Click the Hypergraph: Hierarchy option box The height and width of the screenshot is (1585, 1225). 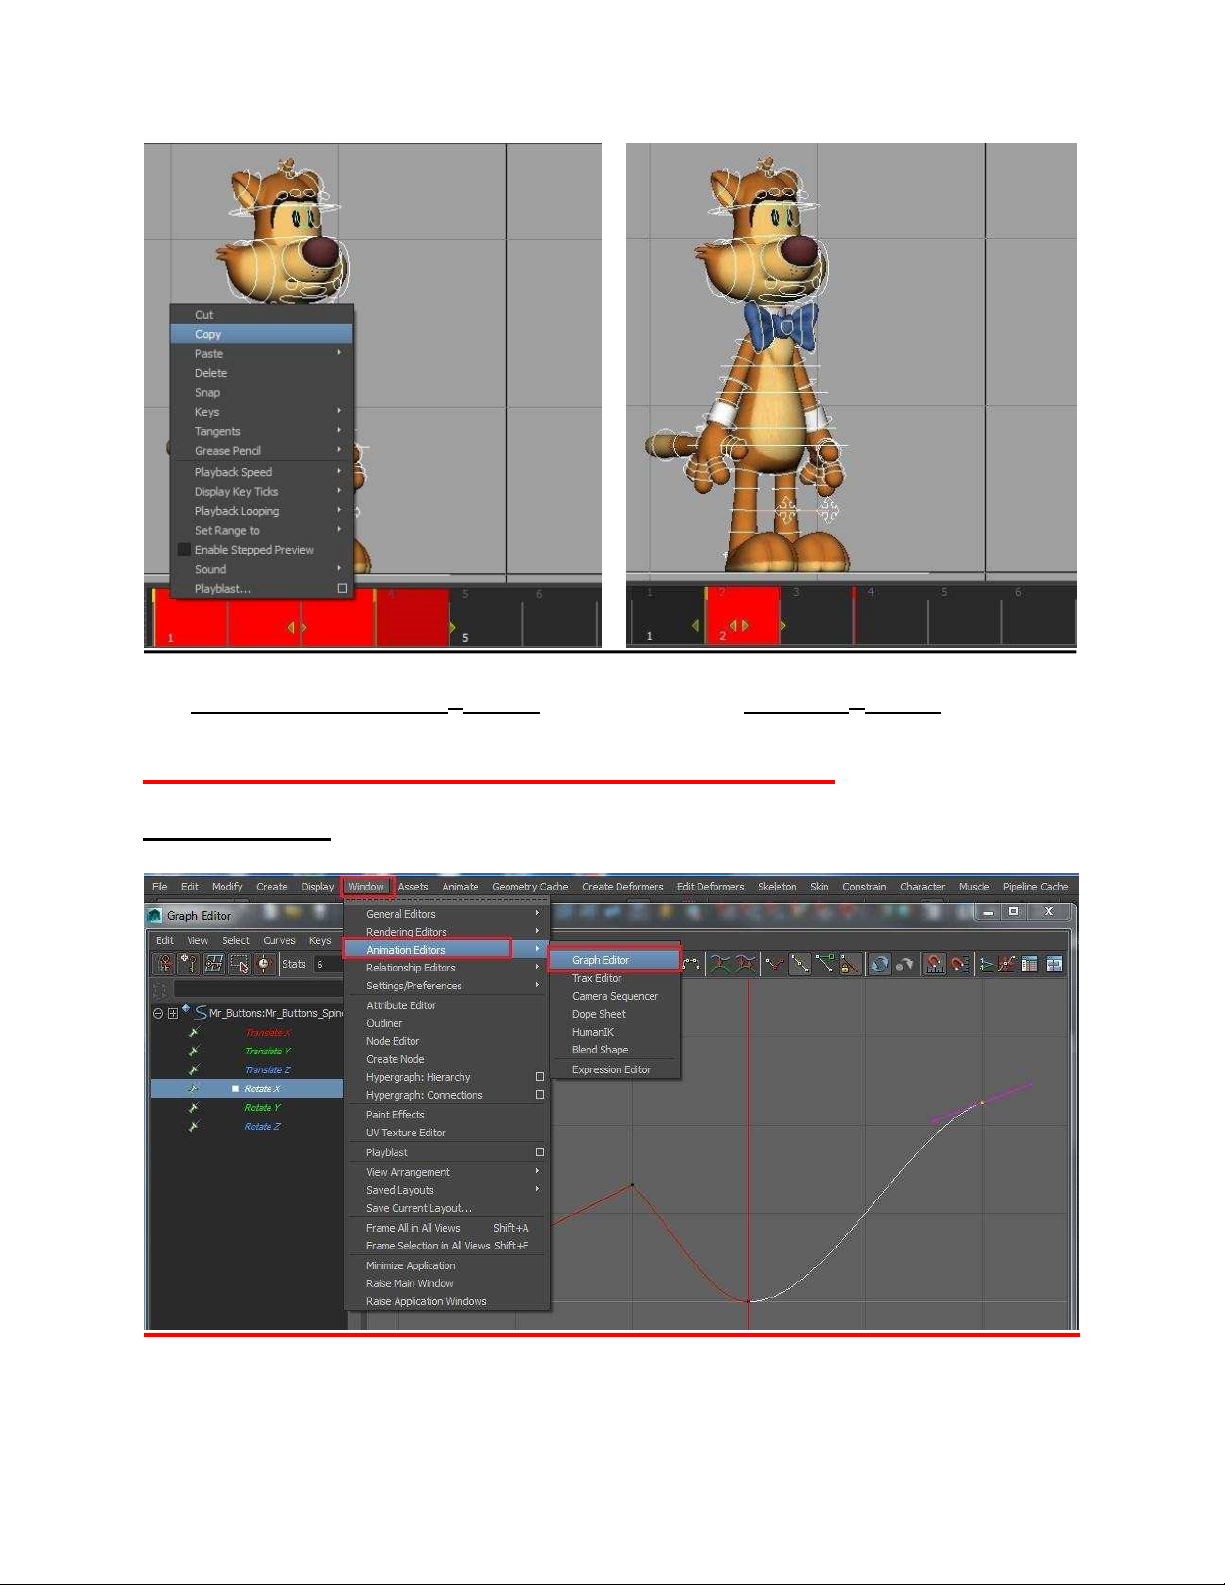pos(540,1077)
